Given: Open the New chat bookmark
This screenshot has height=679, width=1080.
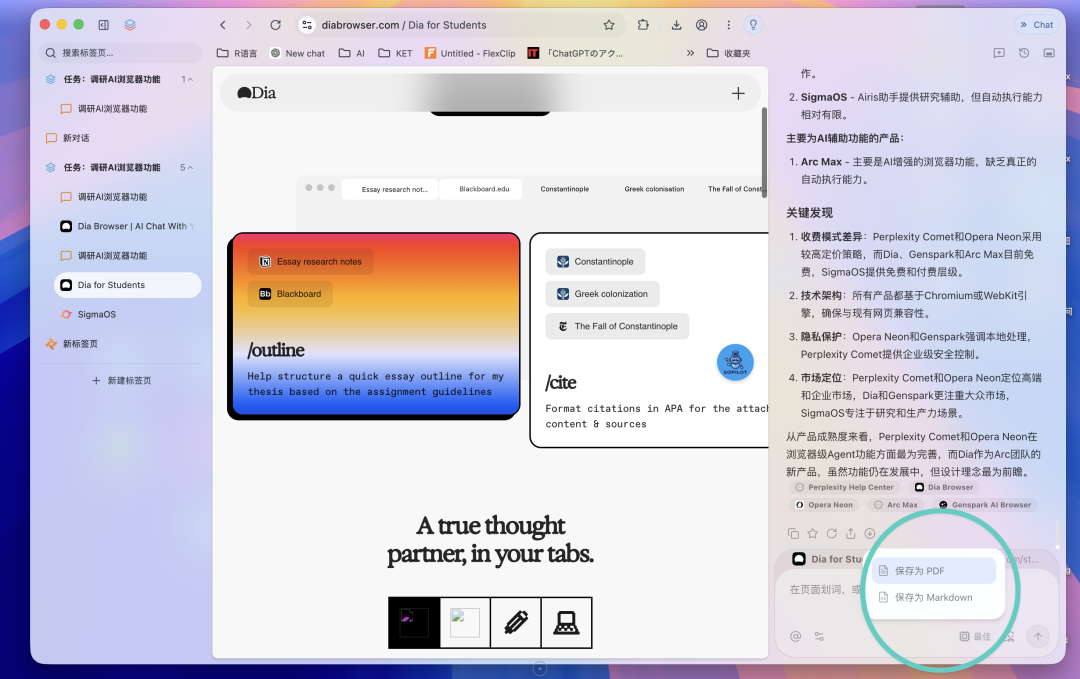Looking at the screenshot, I should tap(298, 53).
